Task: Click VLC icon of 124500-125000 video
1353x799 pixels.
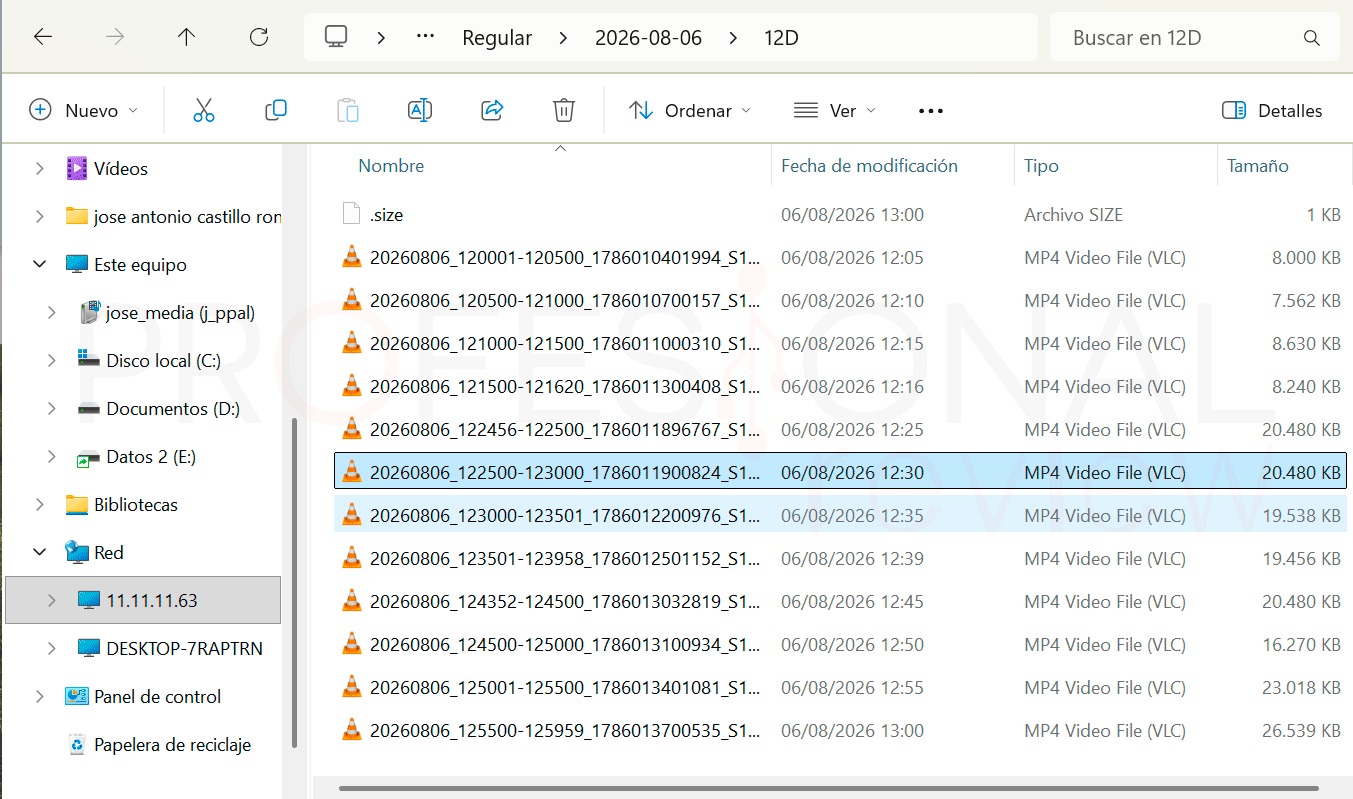Action: [x=351, y=644]
